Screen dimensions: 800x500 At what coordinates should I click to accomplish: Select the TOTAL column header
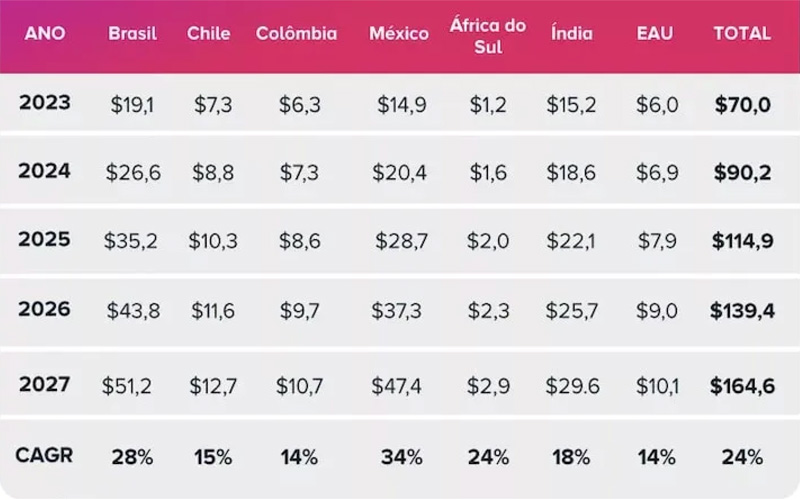click(741, 33)
